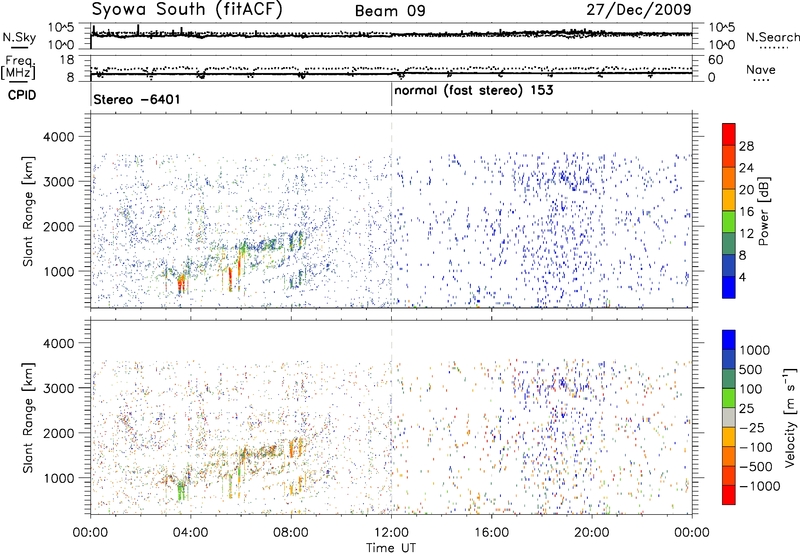Image resolution: width=800 pixels, height=554 pixels.
Task: Click the green echo cluster near 03:30 in Velocity panel
Action: [x=181, y=492]
